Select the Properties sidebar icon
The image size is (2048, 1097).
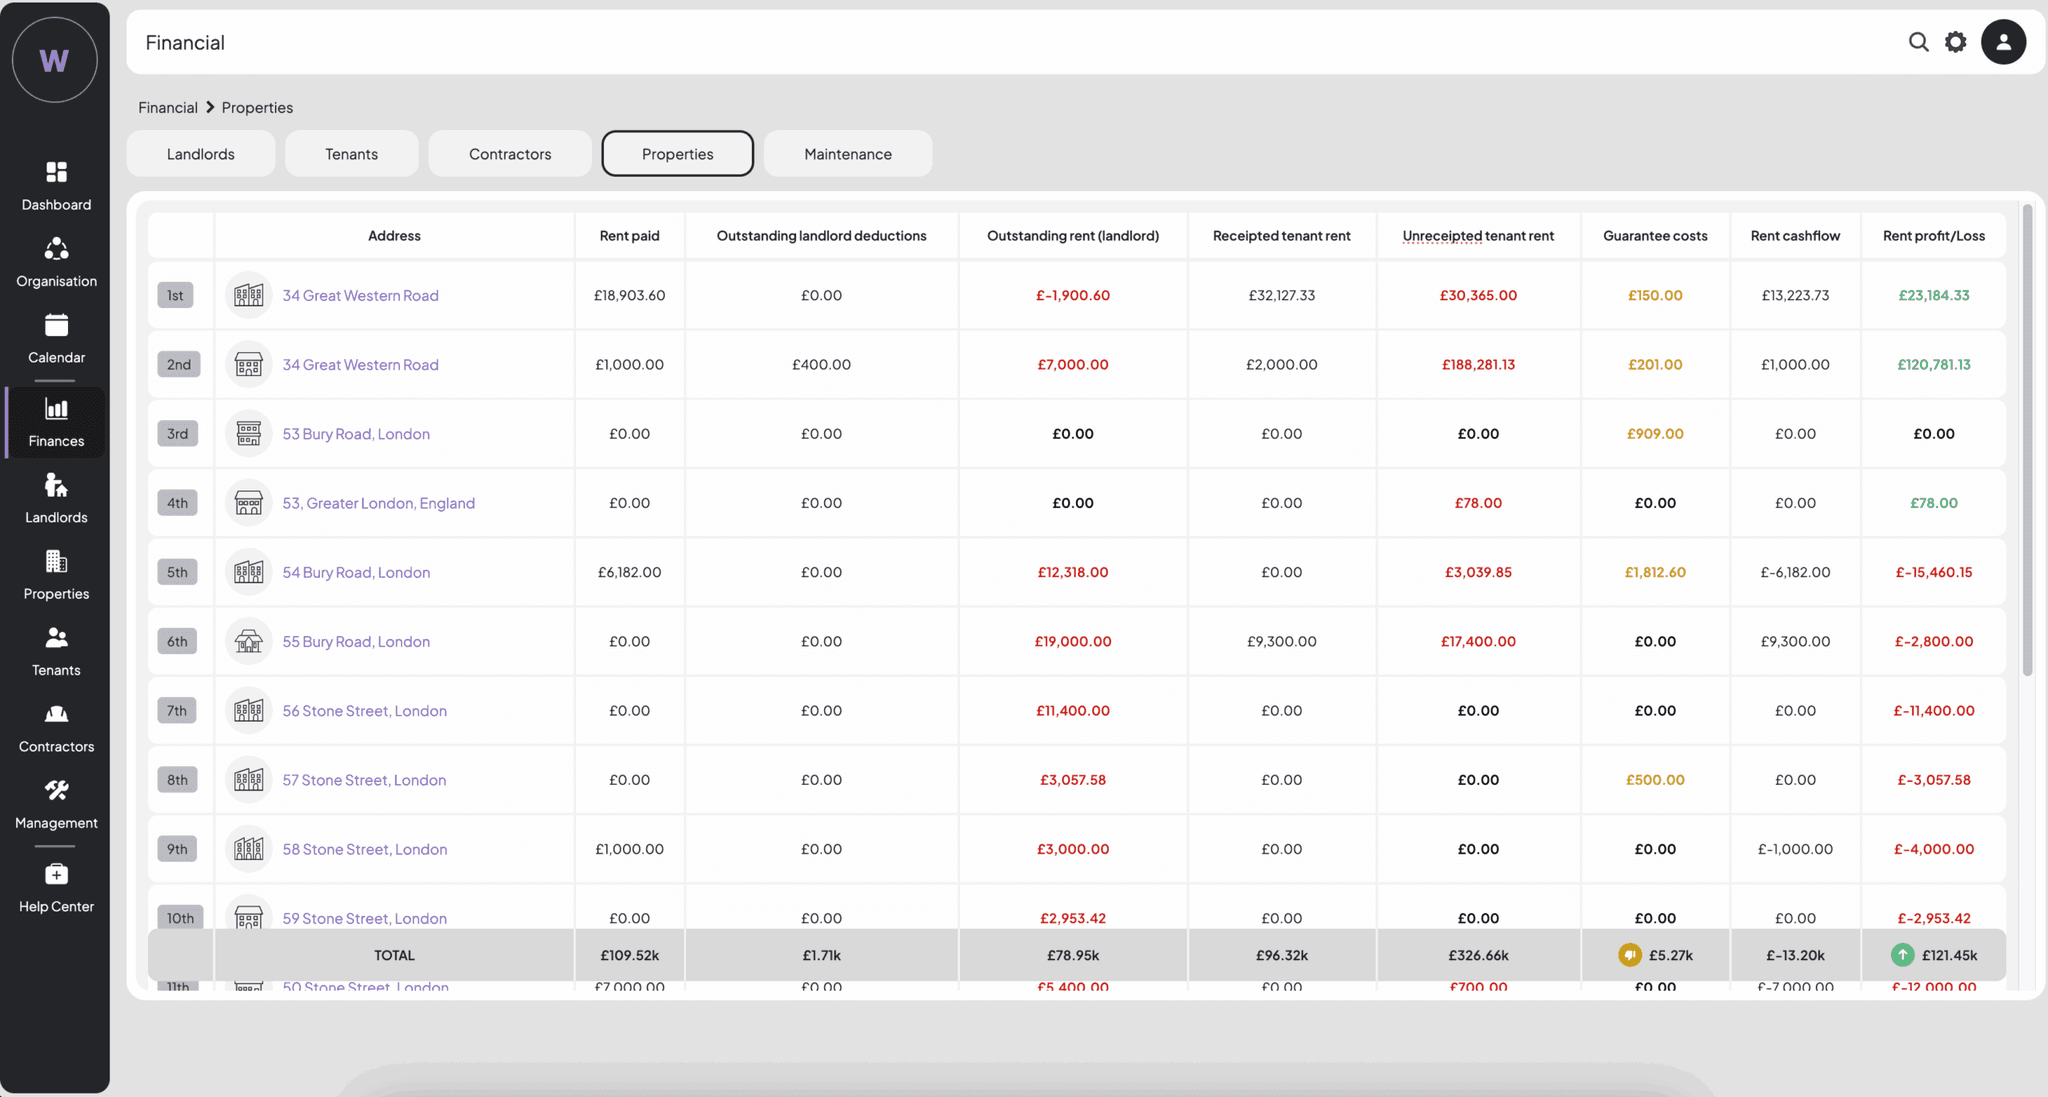click(56, 576)
